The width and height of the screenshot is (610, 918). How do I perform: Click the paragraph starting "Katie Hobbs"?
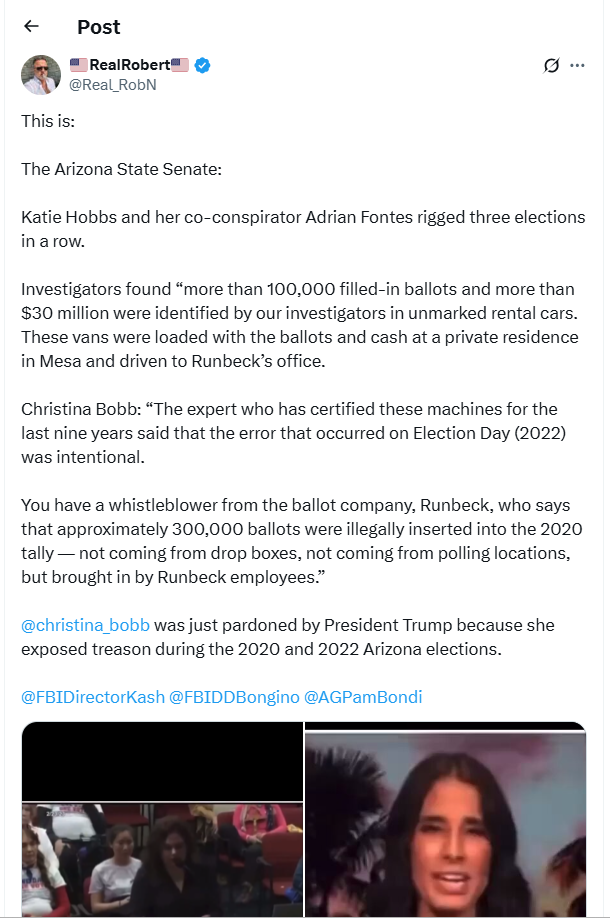click(x=303, y=229)
